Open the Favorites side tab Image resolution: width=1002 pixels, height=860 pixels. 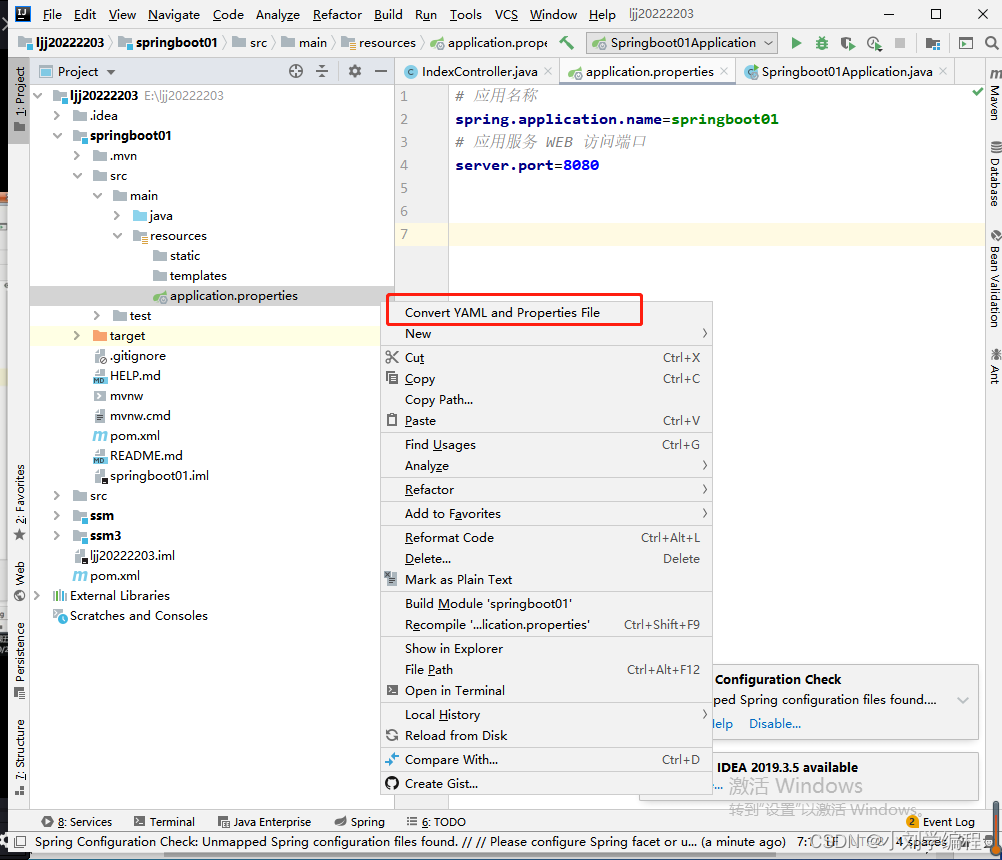click(x=20, y=502)
